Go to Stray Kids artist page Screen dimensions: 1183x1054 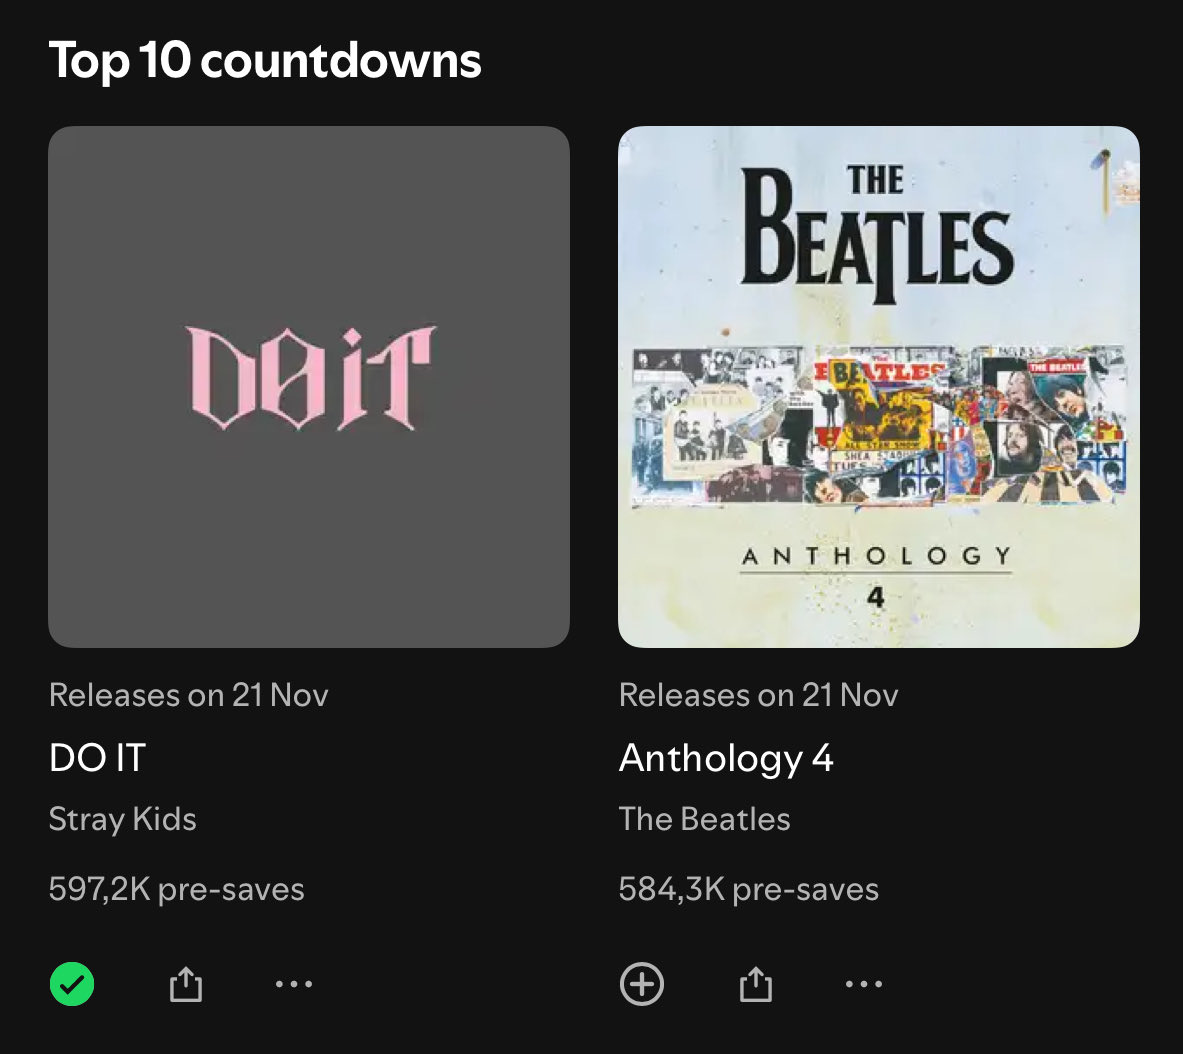123,819
